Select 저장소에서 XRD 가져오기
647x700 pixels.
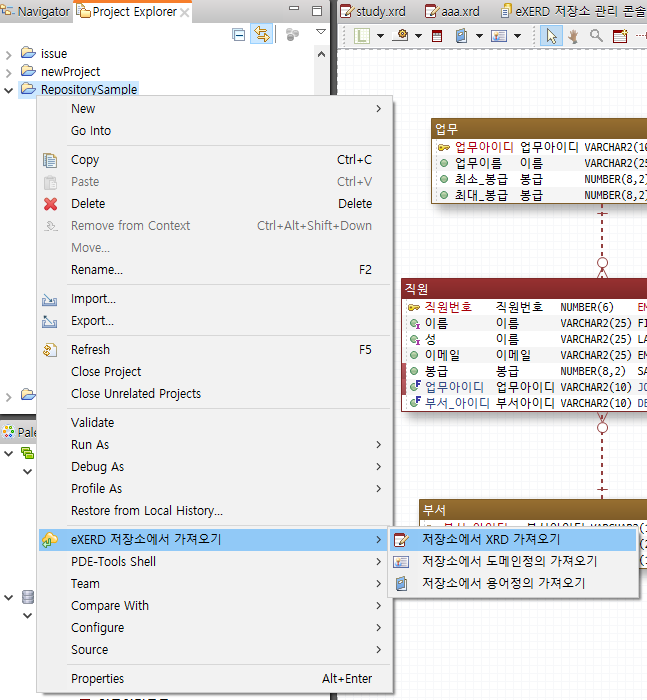pos(513,539)
